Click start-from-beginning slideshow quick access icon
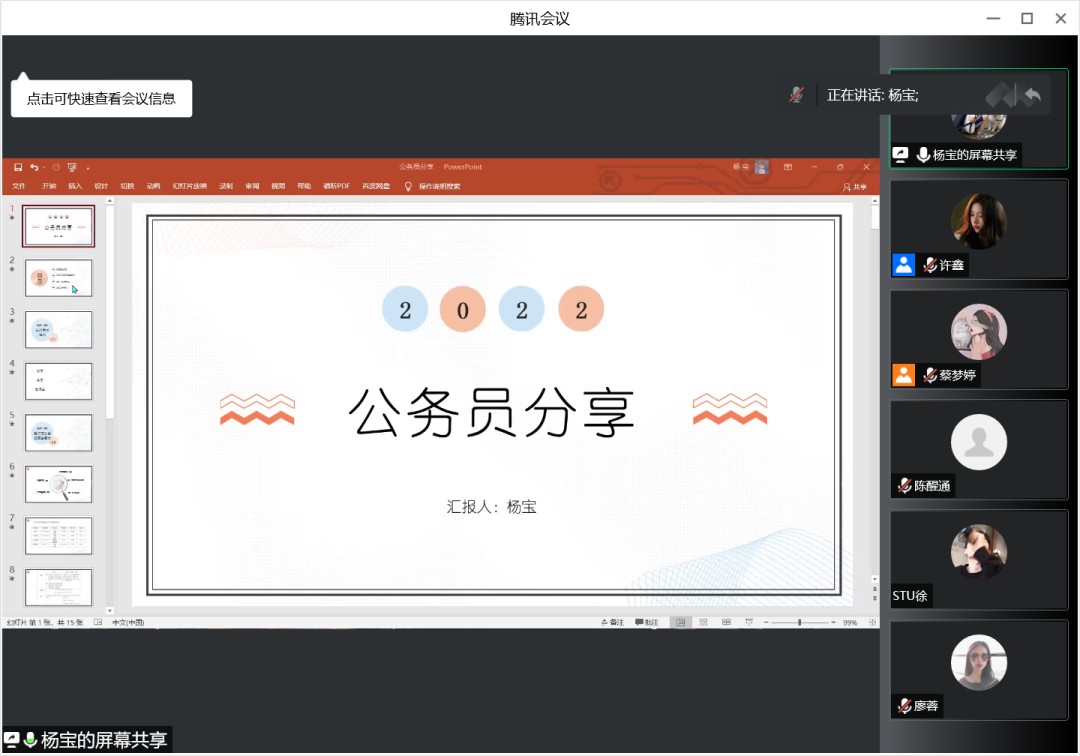This screenshot has height=756, width=1080. tap(72, 167)
